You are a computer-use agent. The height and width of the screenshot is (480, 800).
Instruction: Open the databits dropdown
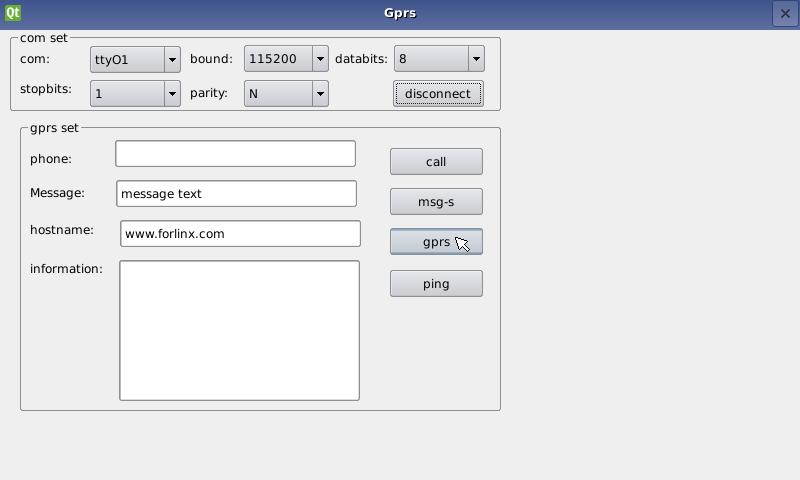[x=439, y=59]
